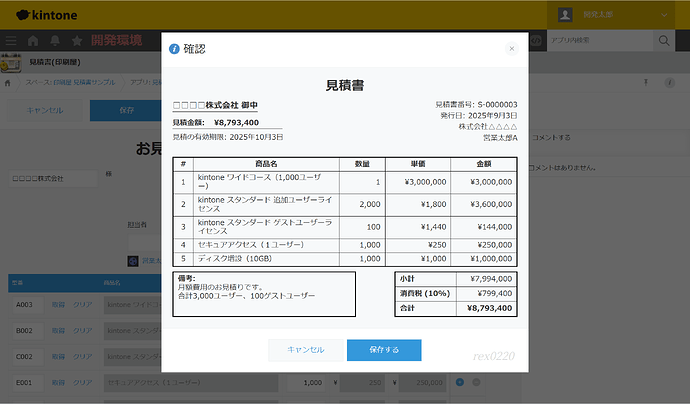Click the セキュアアクセス（1ユーザー） row in the estimate
The width and height of the screenshot is (690, 404).
(345, 245)
